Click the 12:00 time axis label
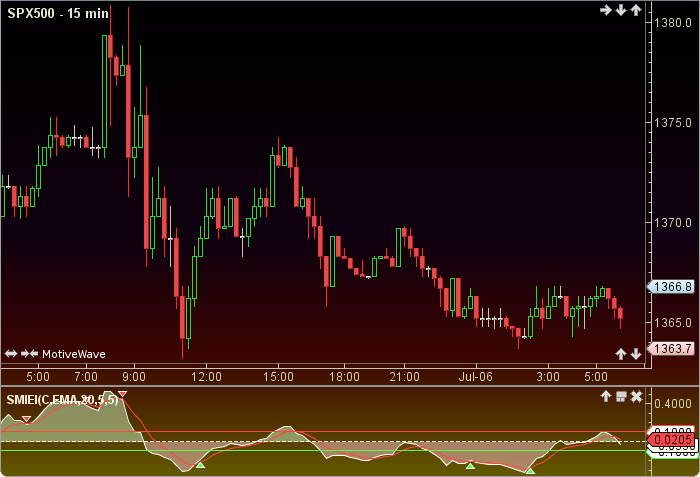Image resolution: width=700 pixels, height=477 pixels. coord(206,377)
